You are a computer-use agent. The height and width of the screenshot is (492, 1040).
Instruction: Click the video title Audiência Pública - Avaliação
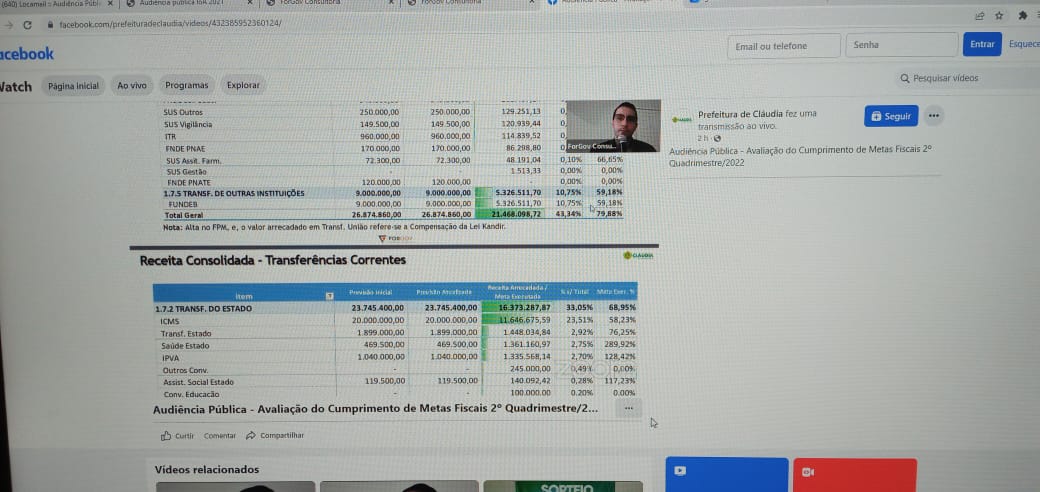coord(375,408)
